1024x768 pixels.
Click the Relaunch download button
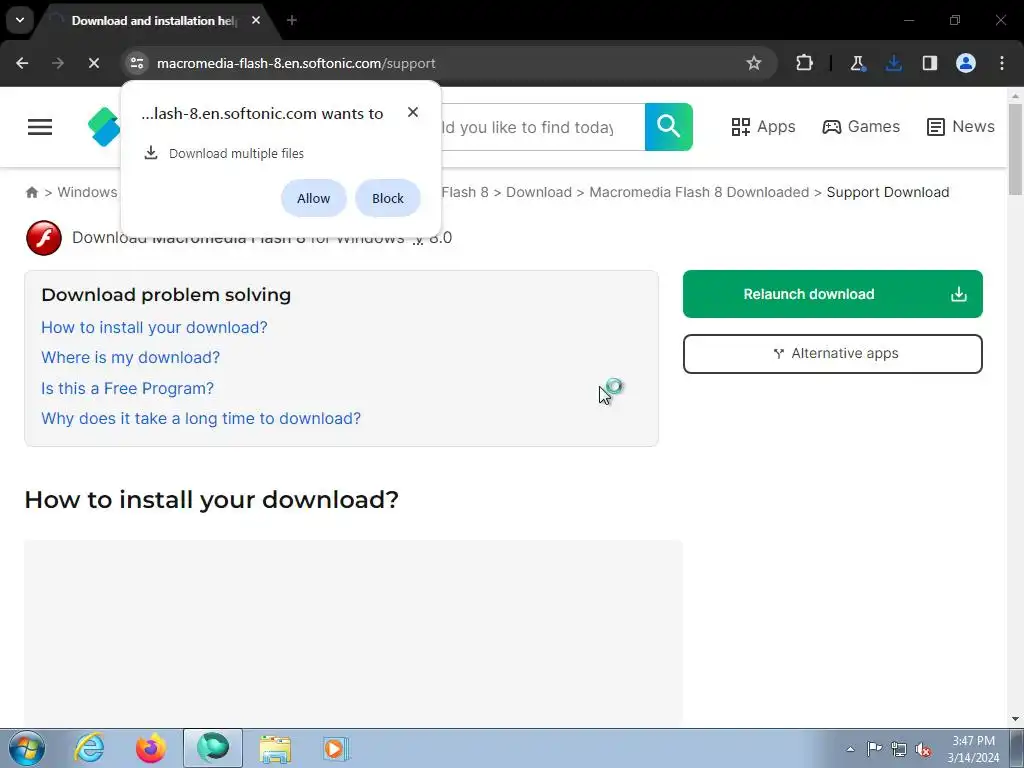[x=833, y=294]
